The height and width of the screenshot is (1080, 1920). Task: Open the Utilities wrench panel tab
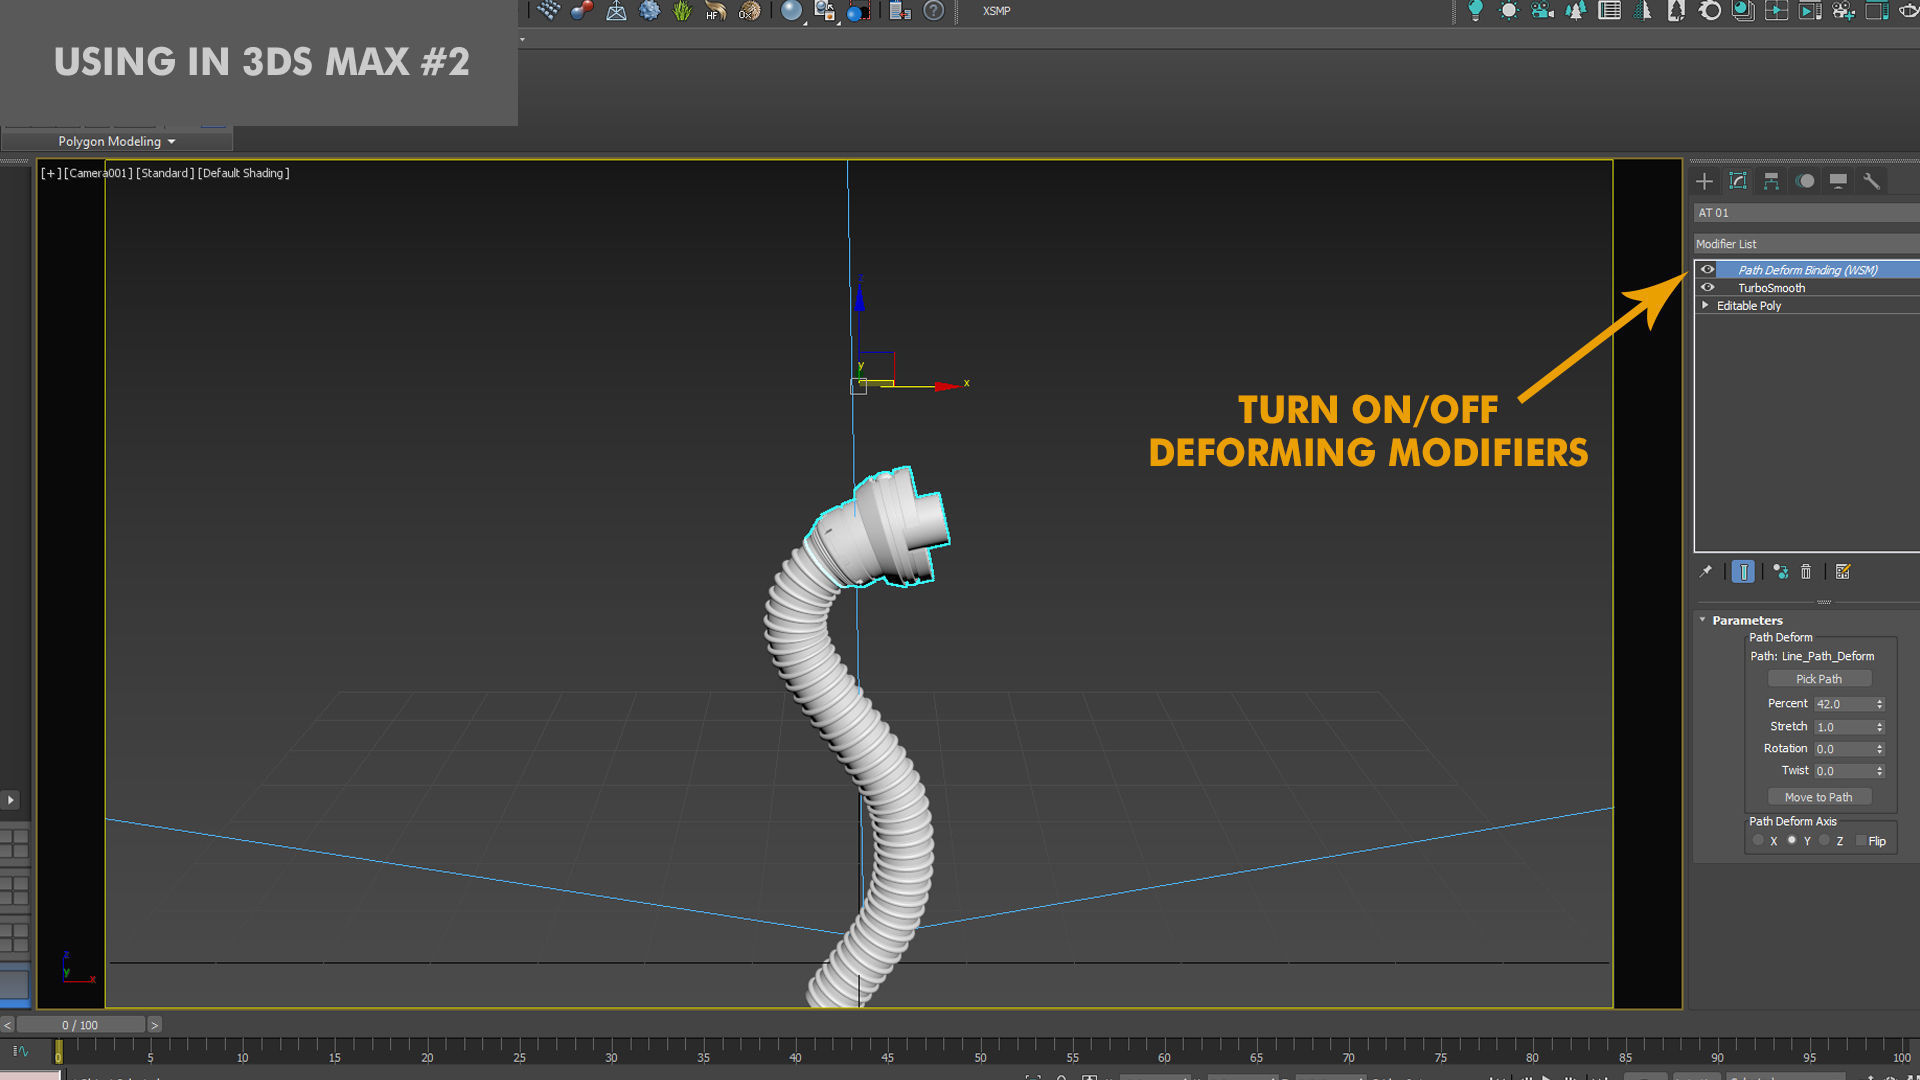[1871, 181]
